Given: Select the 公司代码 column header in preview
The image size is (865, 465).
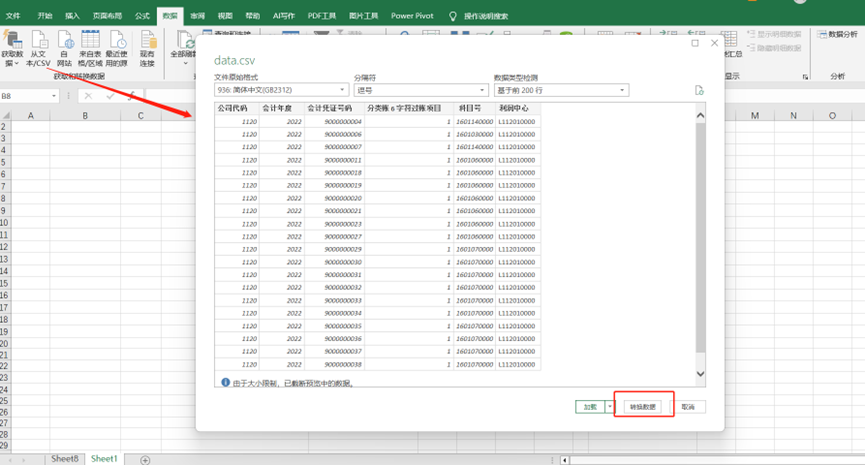Looking at the screenshot, I should click(237, 108).
